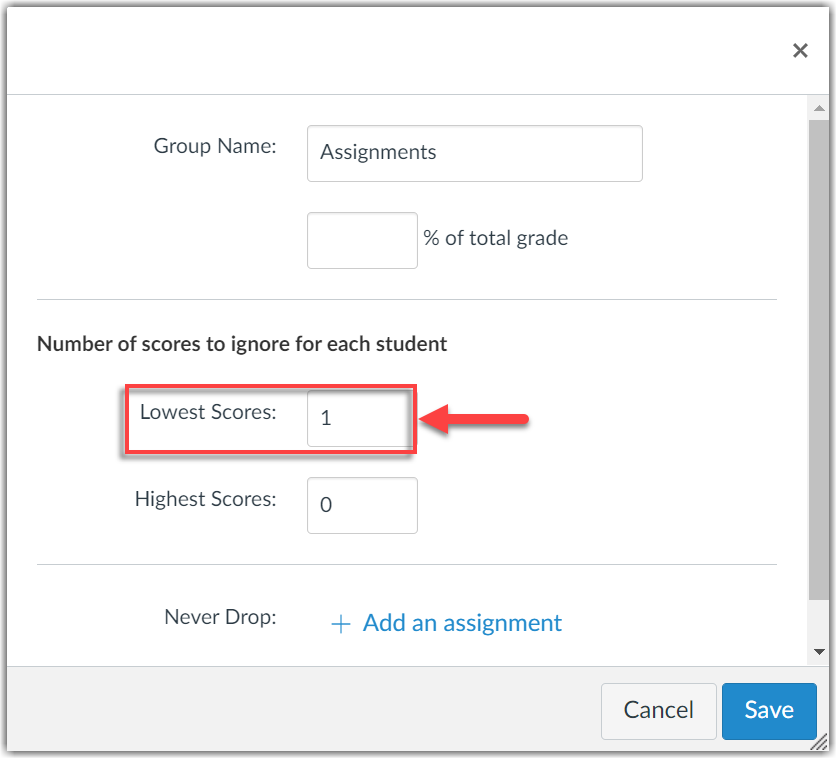The width and height of the screenshot is (837, 759).
Task: Click the resize grip at dialog corner
Action: tap(820, 741)
